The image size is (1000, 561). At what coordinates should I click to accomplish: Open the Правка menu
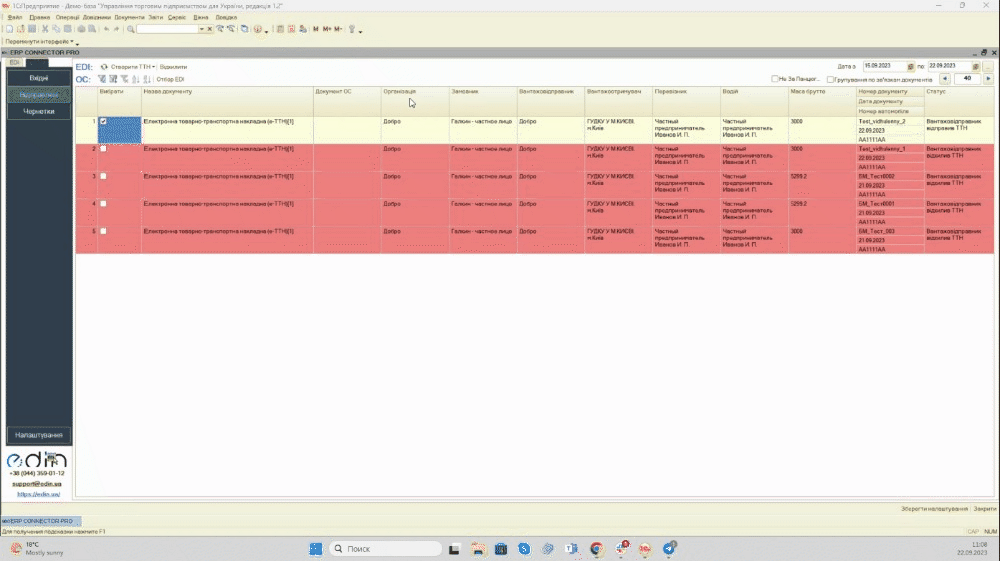[40, 17]
